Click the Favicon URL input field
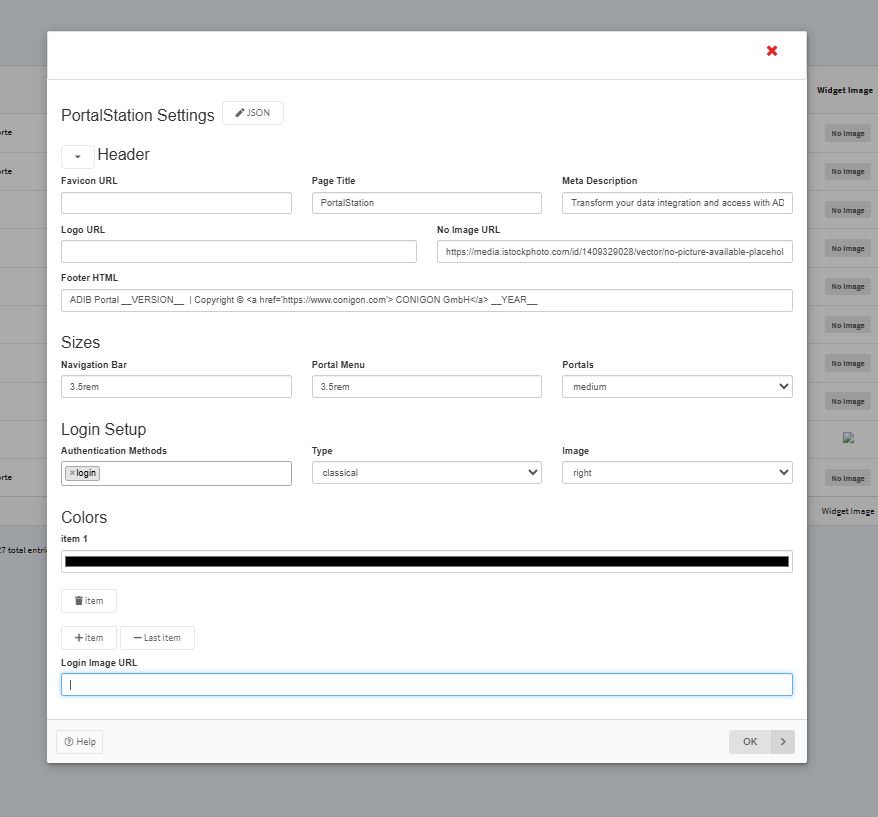878x817 pixels. (x=176, y=203)
